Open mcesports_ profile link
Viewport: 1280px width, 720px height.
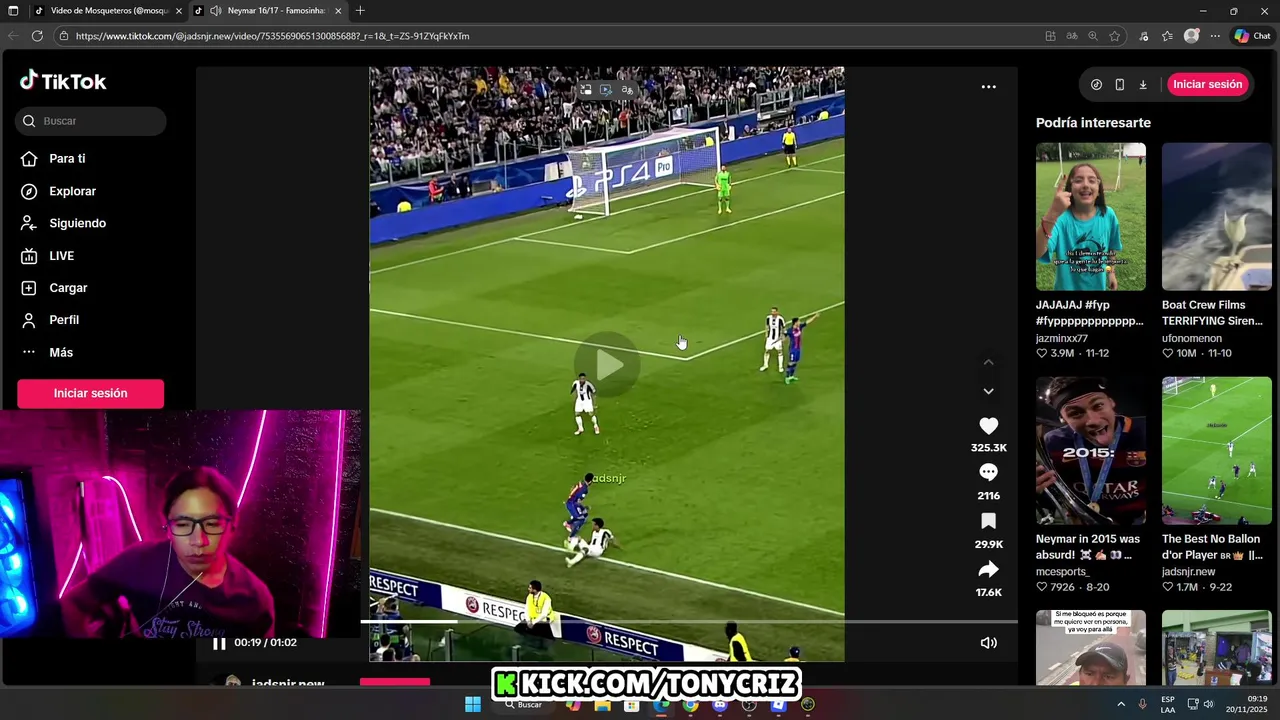click(x=1062, y=572)
